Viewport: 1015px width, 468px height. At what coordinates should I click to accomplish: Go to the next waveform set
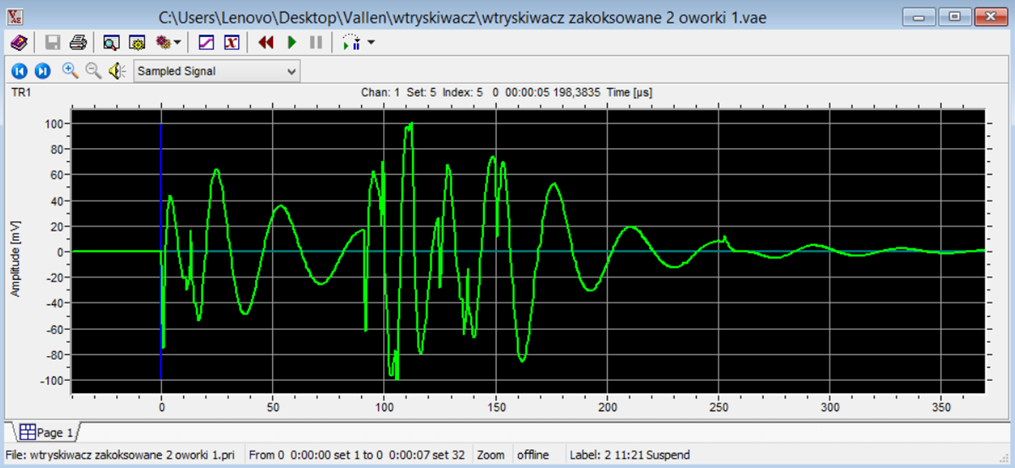[x=42, y=71]
